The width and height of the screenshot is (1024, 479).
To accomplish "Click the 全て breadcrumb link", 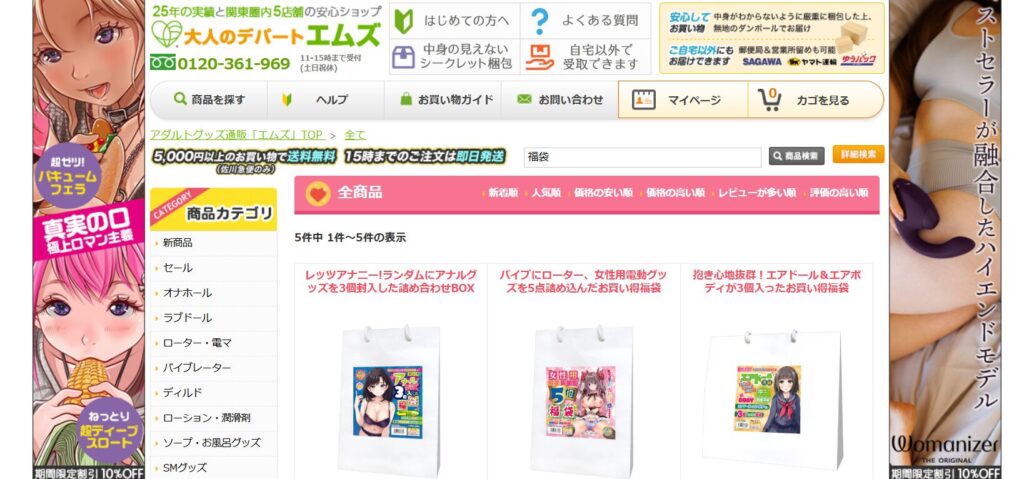I will coord(355,135).
